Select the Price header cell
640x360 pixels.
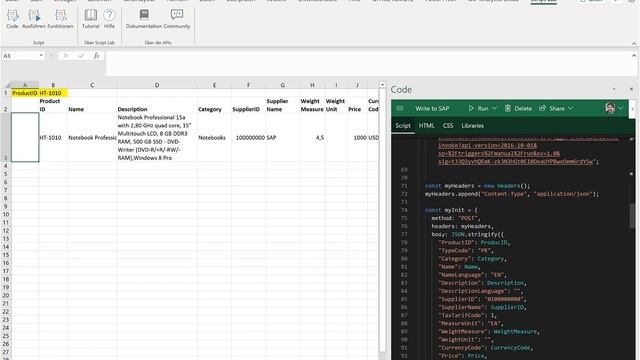click(x=358, y=105)
